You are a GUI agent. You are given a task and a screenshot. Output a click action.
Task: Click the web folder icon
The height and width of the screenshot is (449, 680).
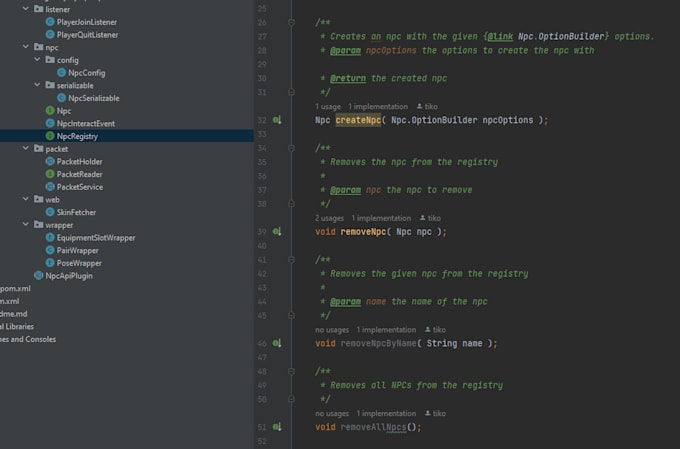click(39, 199)
